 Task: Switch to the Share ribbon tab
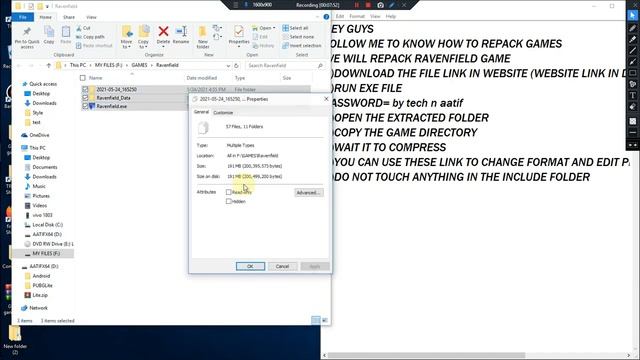[x=69, y=17]
